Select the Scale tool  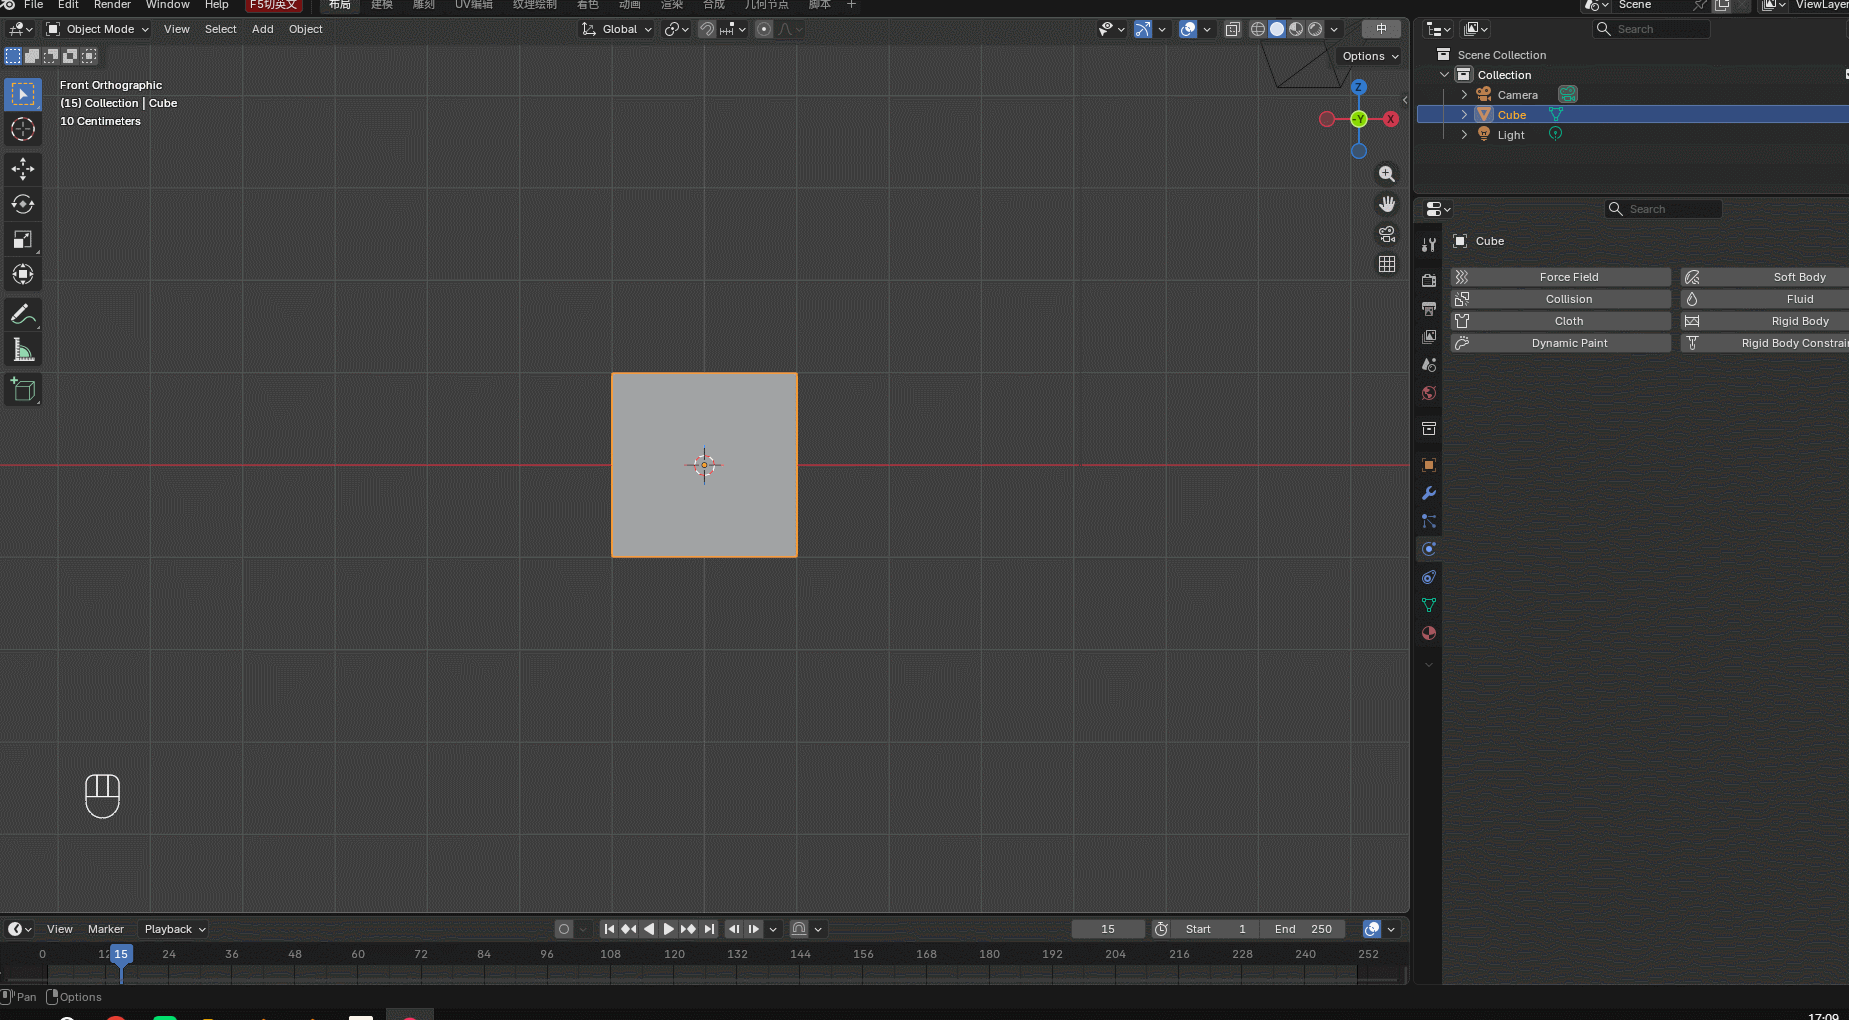[x=23, y=239]
